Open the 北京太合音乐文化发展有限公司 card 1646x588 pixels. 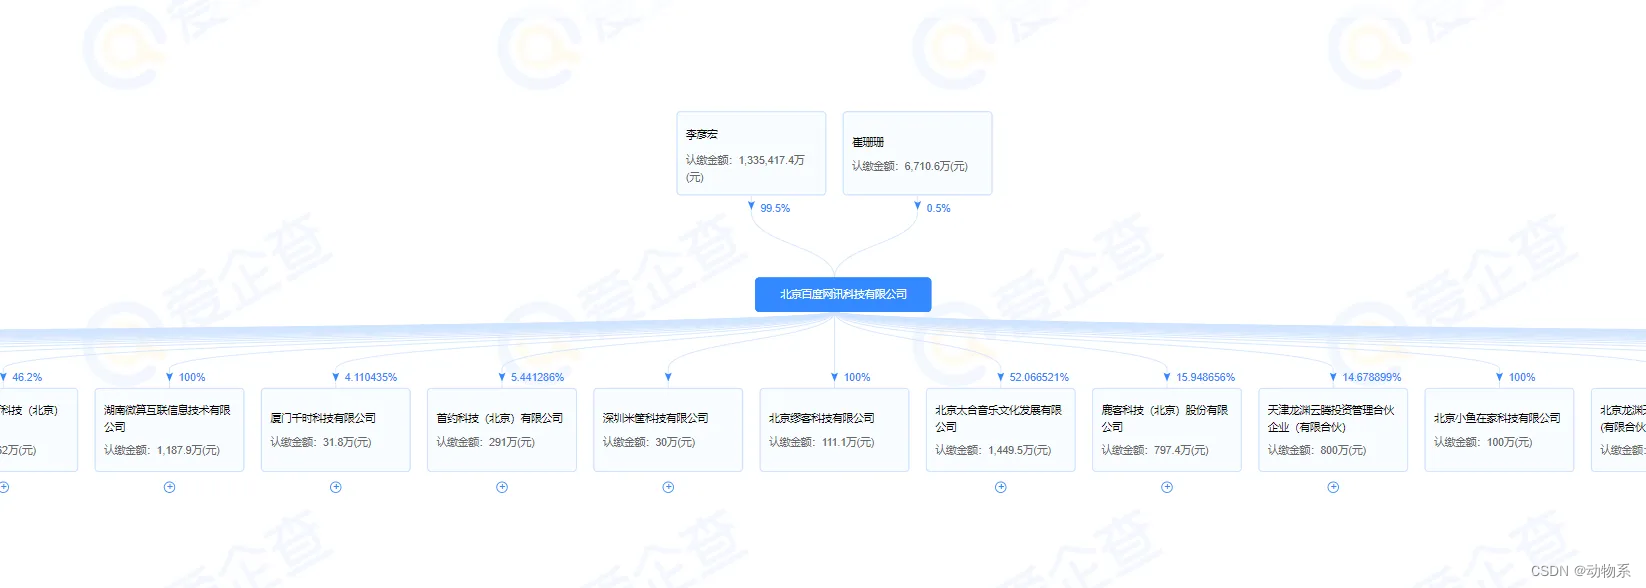pos(1001,430)
